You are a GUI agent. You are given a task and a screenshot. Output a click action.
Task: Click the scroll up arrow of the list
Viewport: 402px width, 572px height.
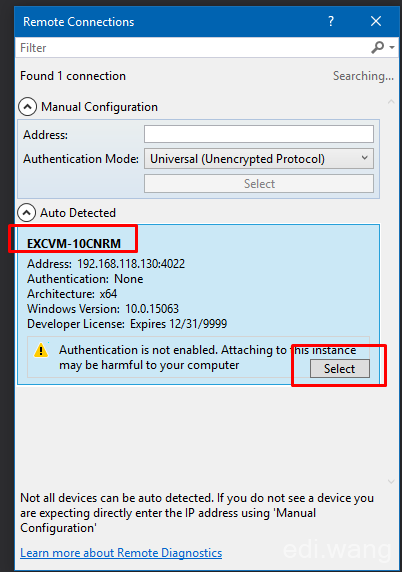(391, 102)
